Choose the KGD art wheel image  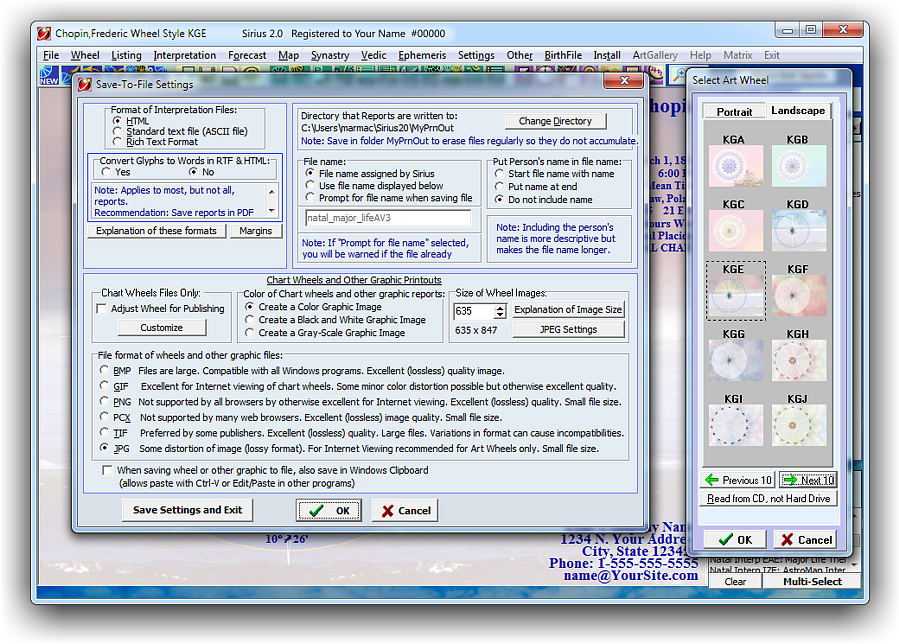pyautogui.click(x=798, y=230)
